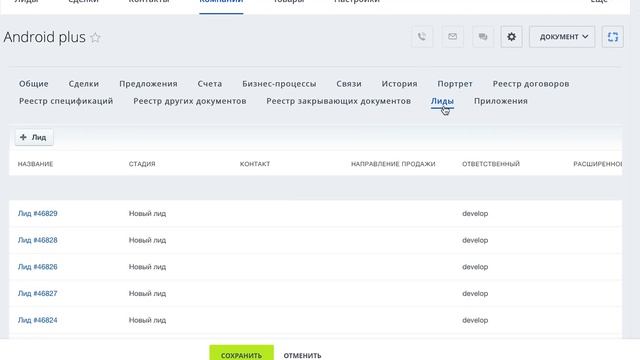Screen dimensions: 640x360
Task: Open link Лид #46827
Action: click(38, 293)
